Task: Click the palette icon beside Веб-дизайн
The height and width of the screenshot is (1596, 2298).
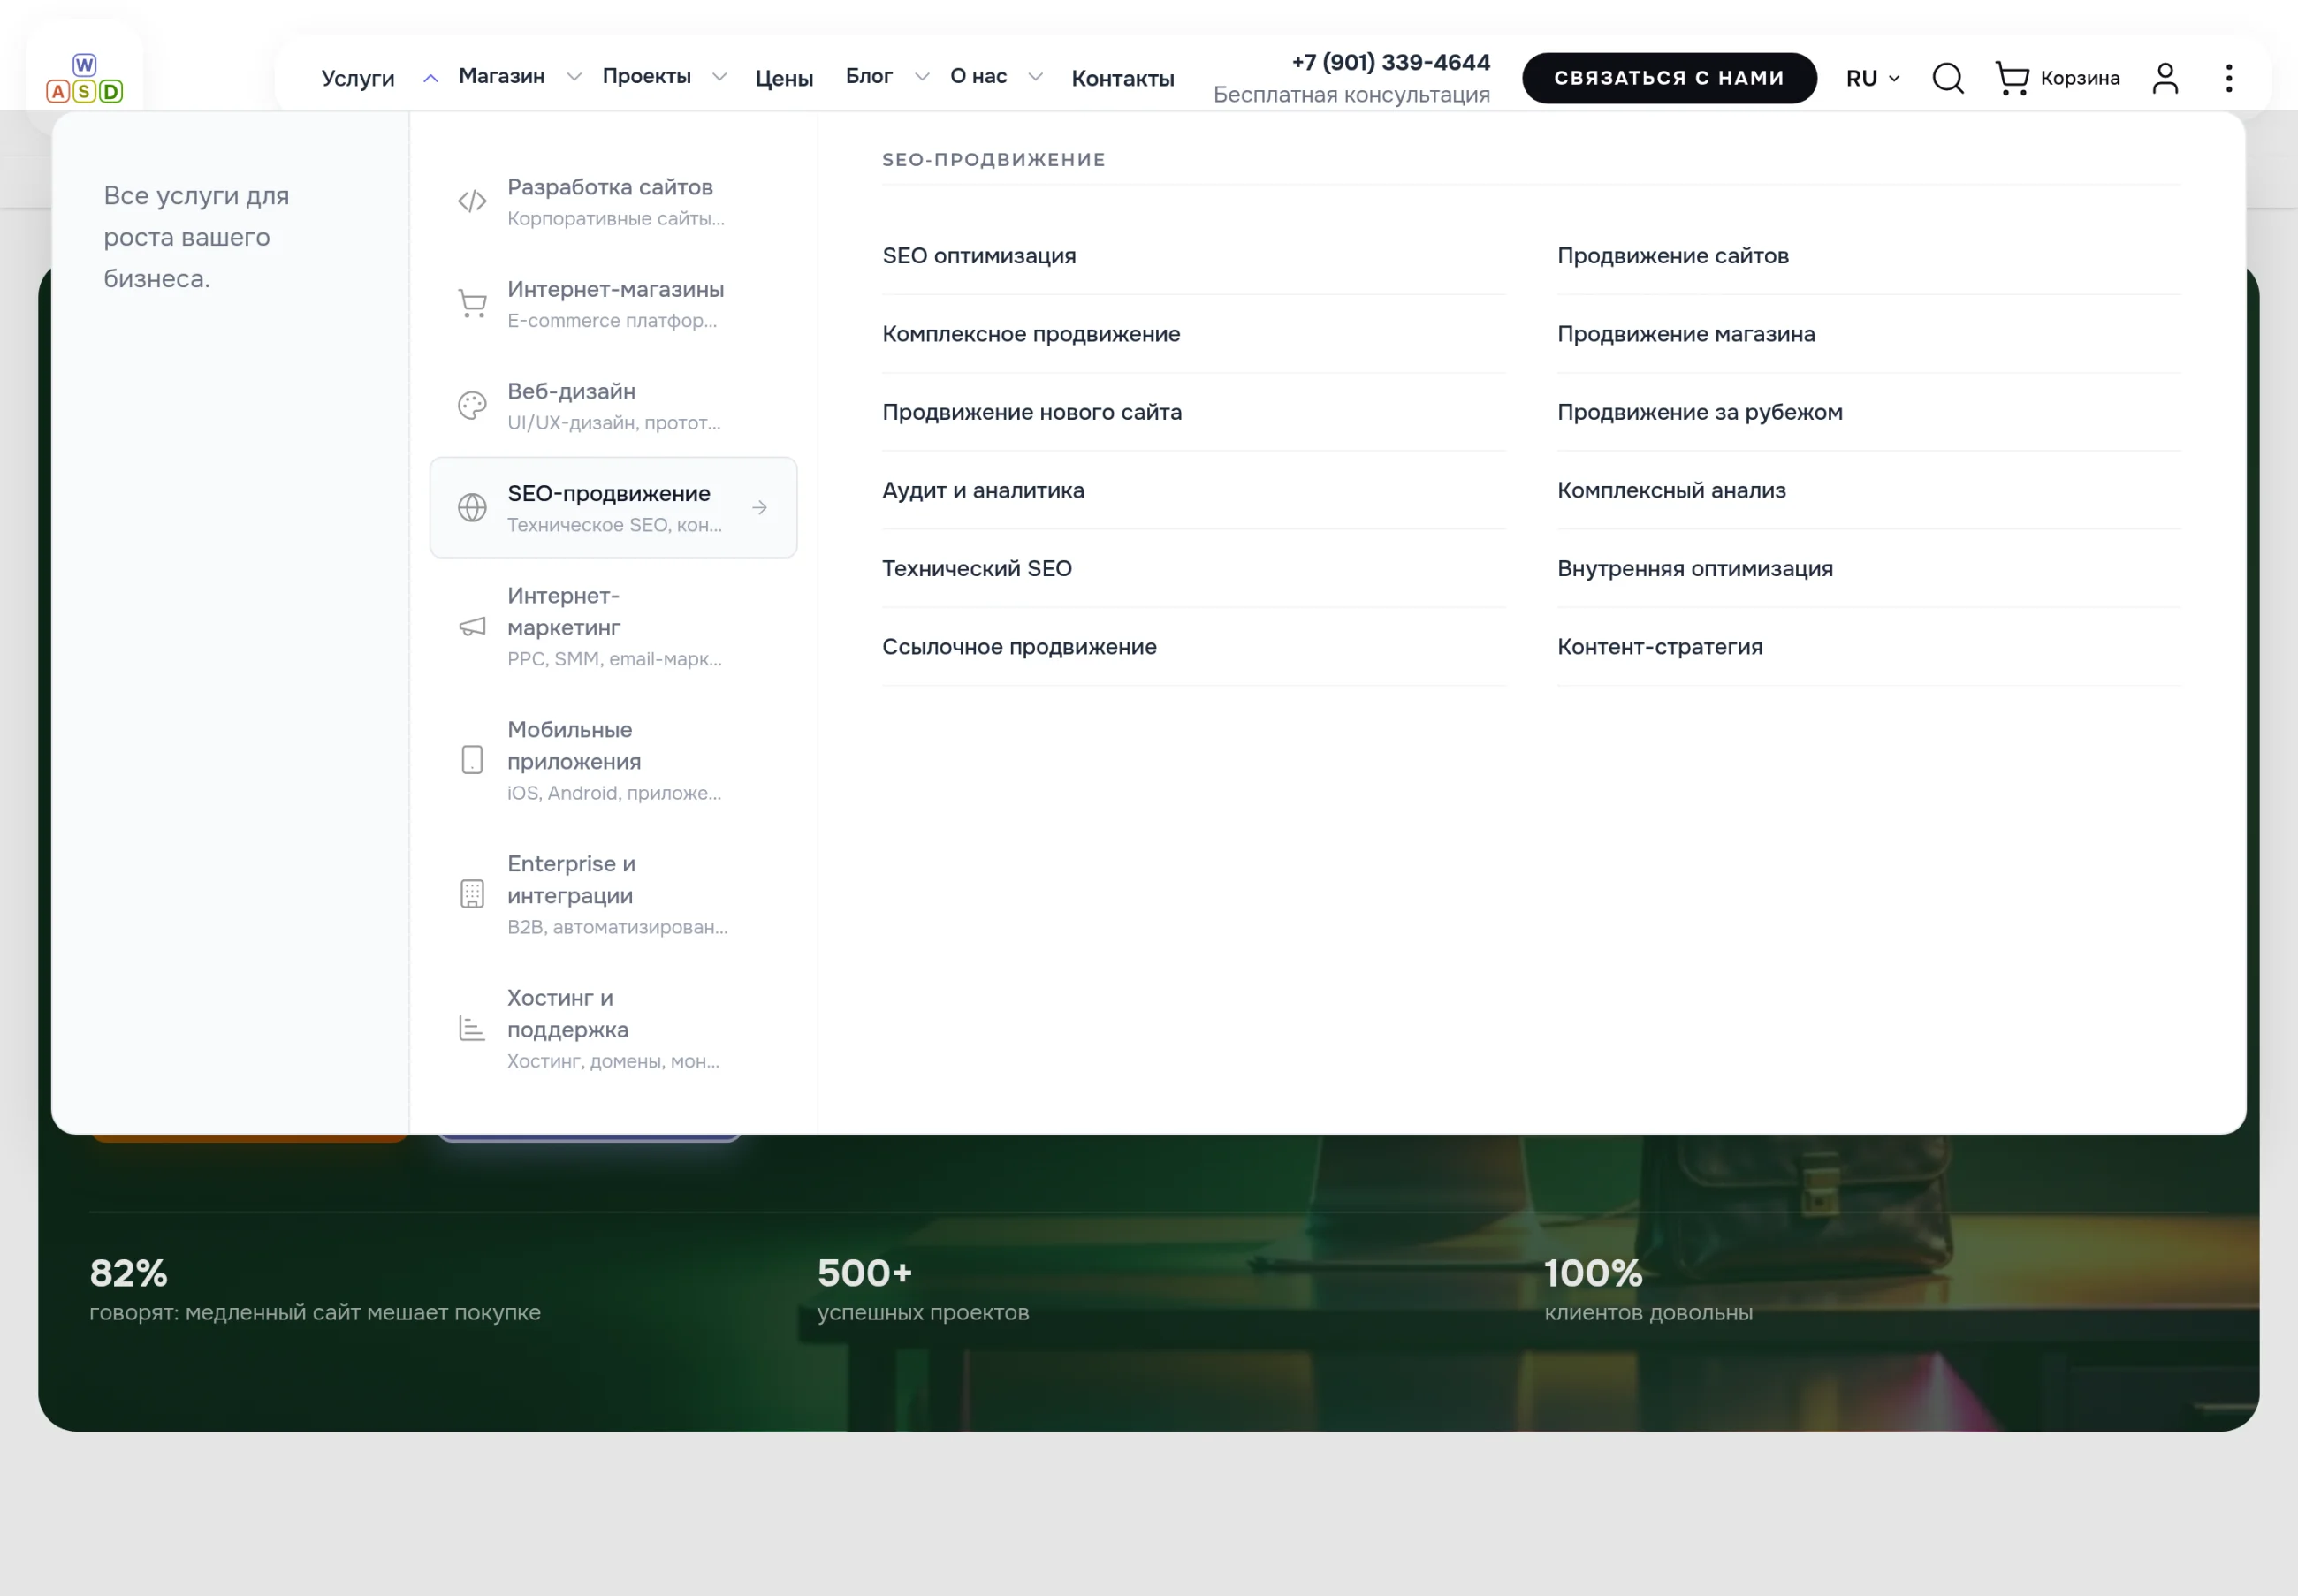Action: [x=472, y=406]
